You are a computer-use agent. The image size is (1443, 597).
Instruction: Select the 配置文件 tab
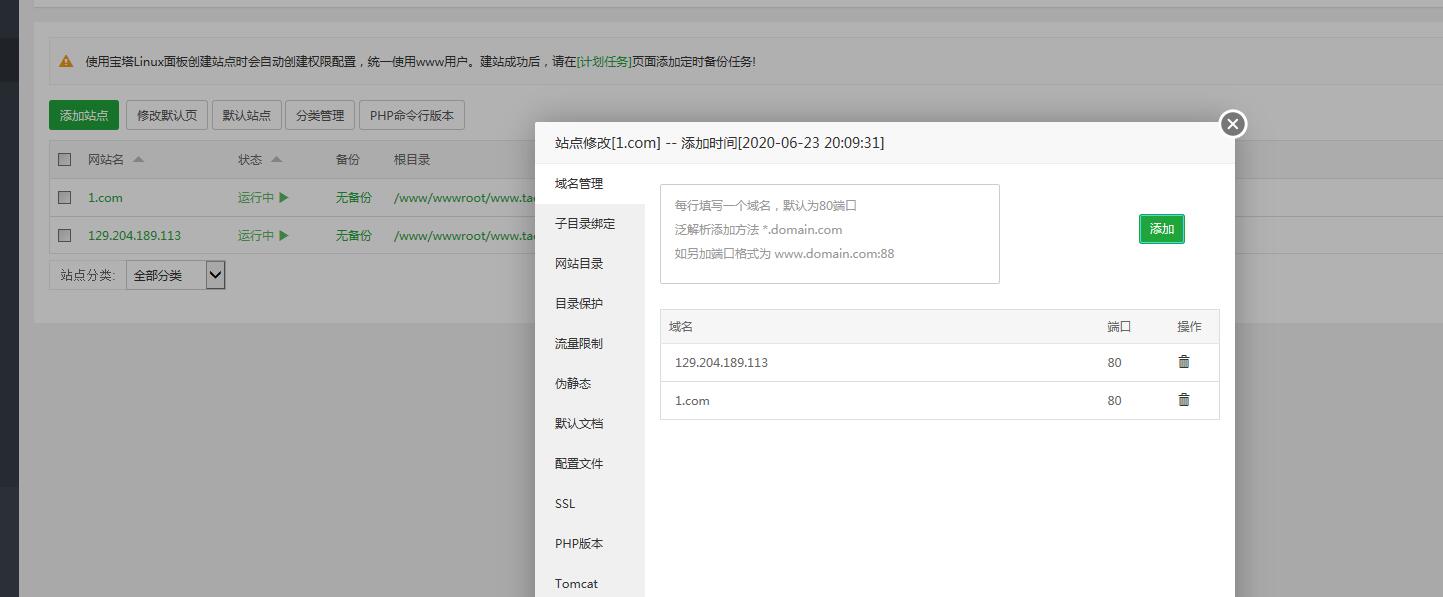tap(579, 464)
